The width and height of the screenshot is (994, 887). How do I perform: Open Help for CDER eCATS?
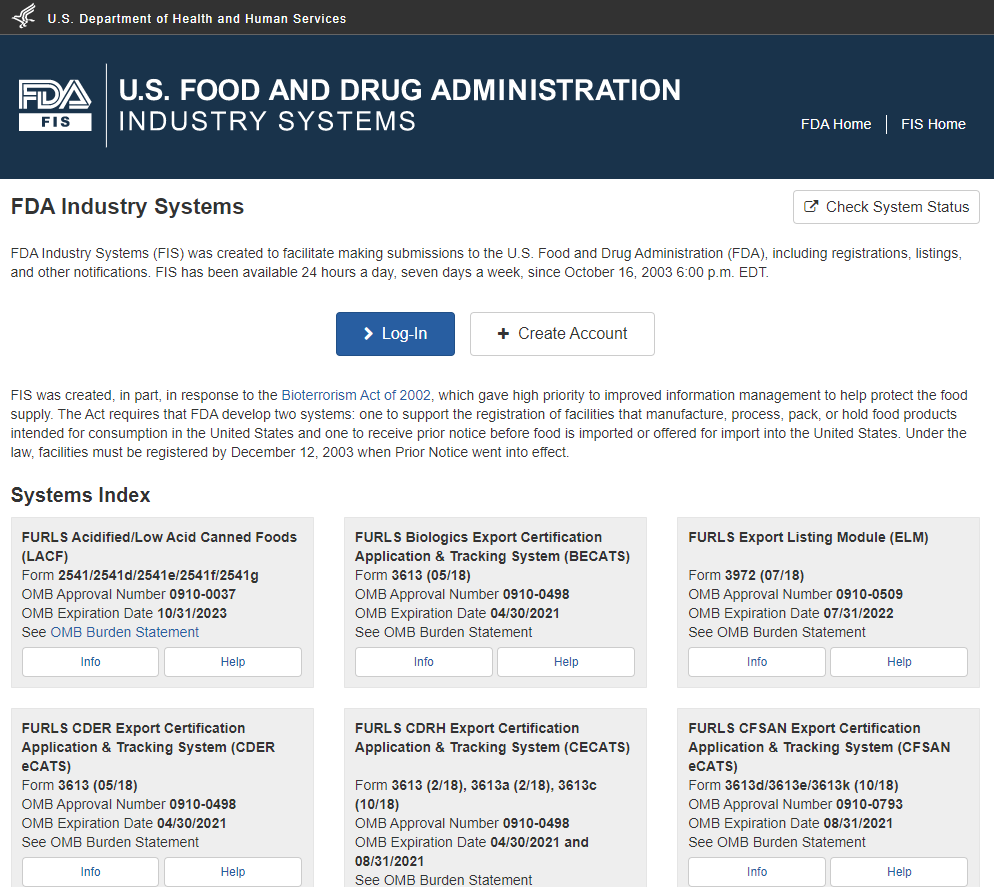(x=233, y=872)
